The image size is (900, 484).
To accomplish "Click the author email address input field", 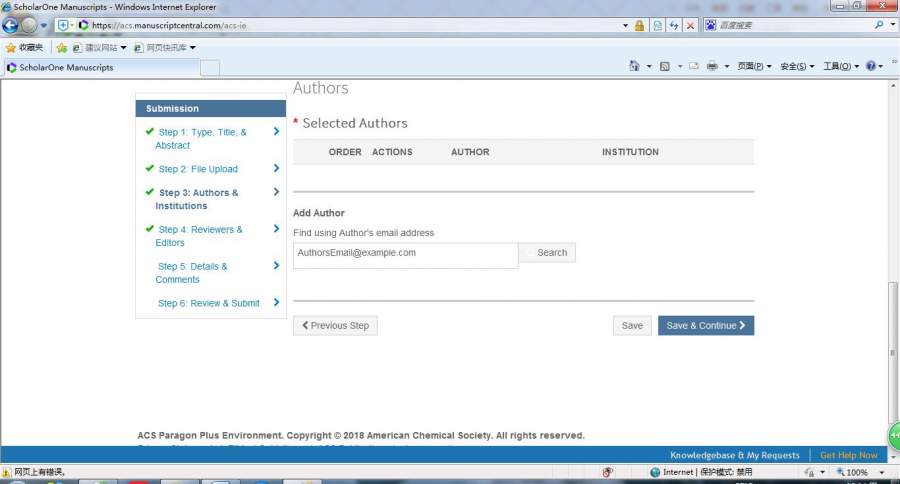I will tap(405, 255).
